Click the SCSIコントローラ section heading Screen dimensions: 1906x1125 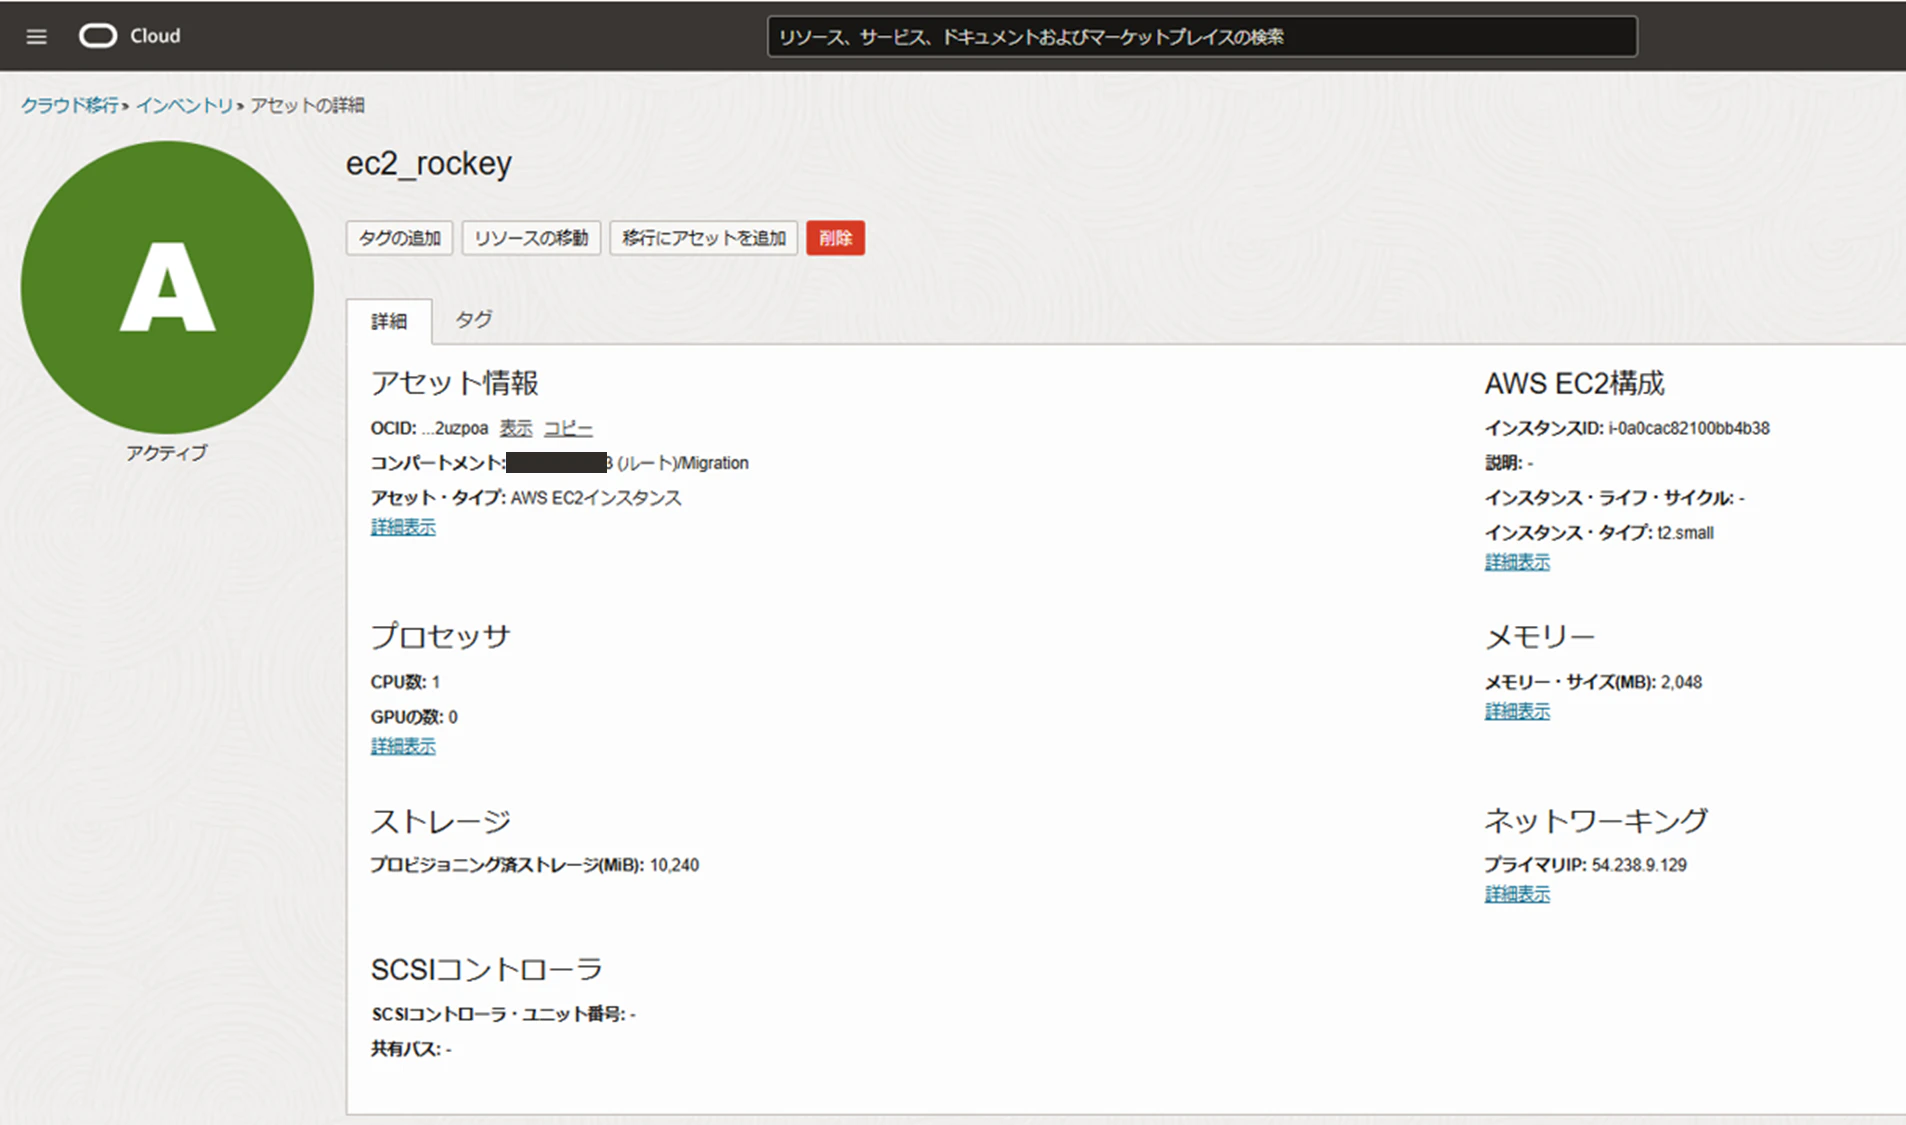pos(487,969)
